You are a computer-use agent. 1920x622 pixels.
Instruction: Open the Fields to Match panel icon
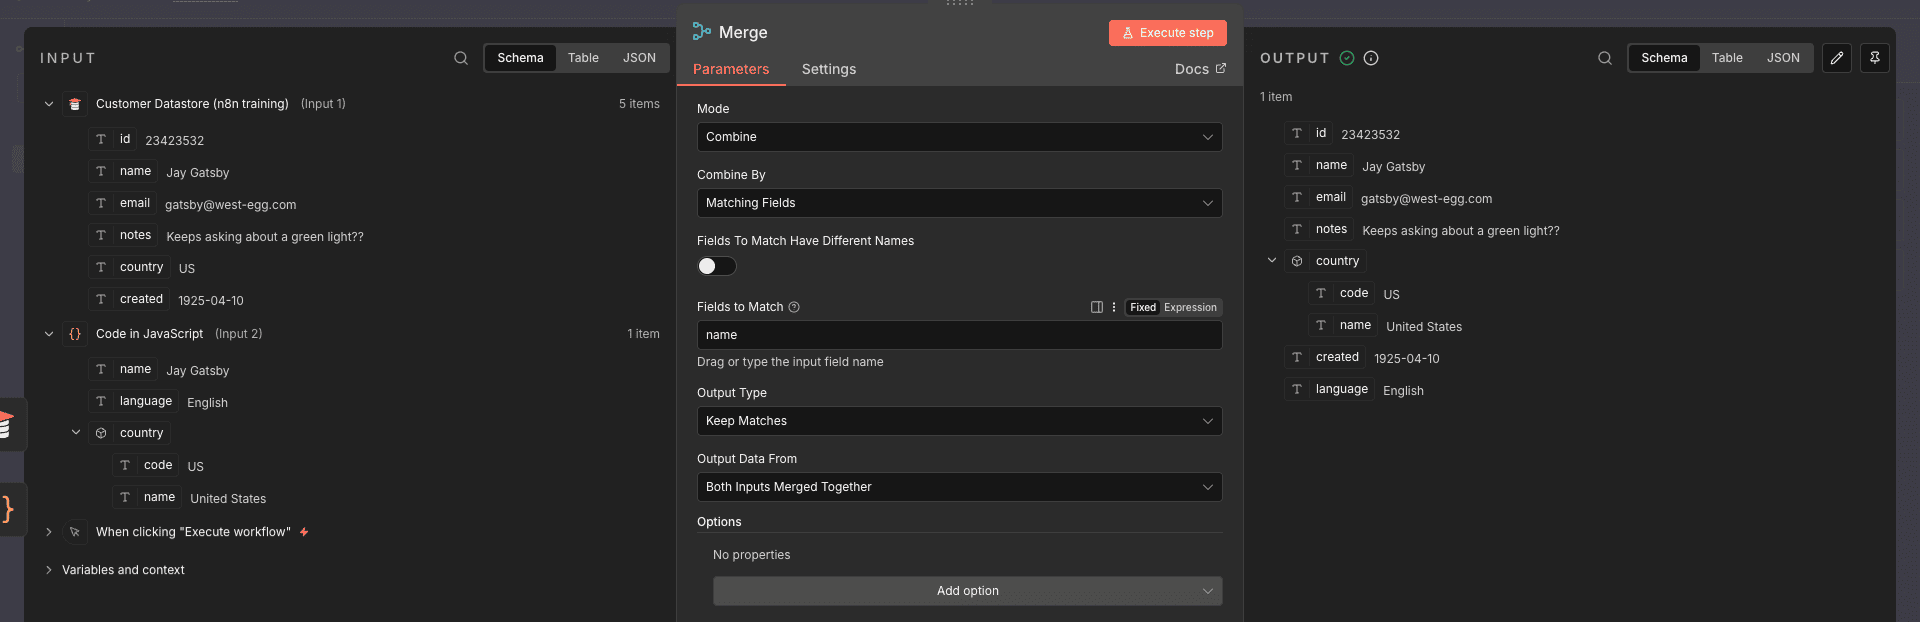point(1097,307)
